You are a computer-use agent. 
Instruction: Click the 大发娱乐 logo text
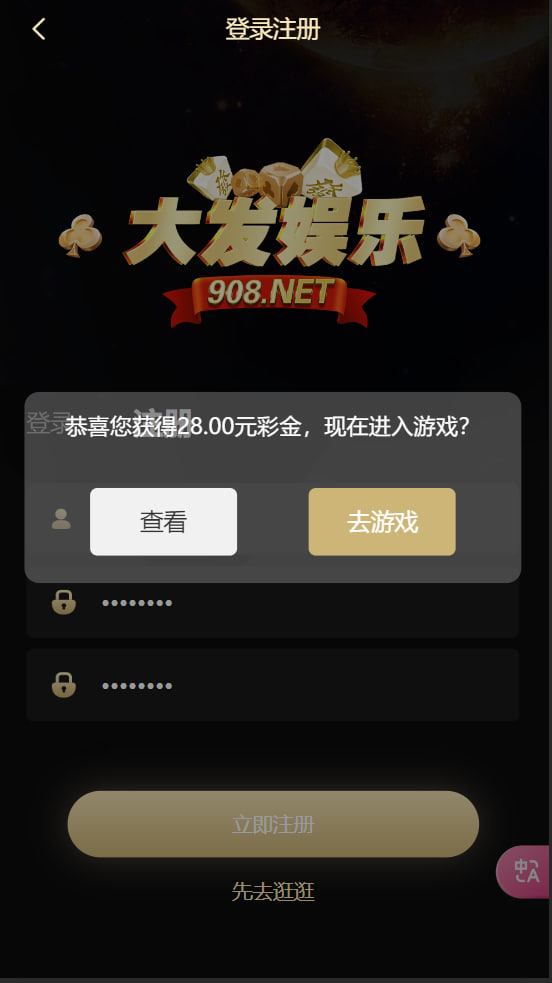click(276, 231)
